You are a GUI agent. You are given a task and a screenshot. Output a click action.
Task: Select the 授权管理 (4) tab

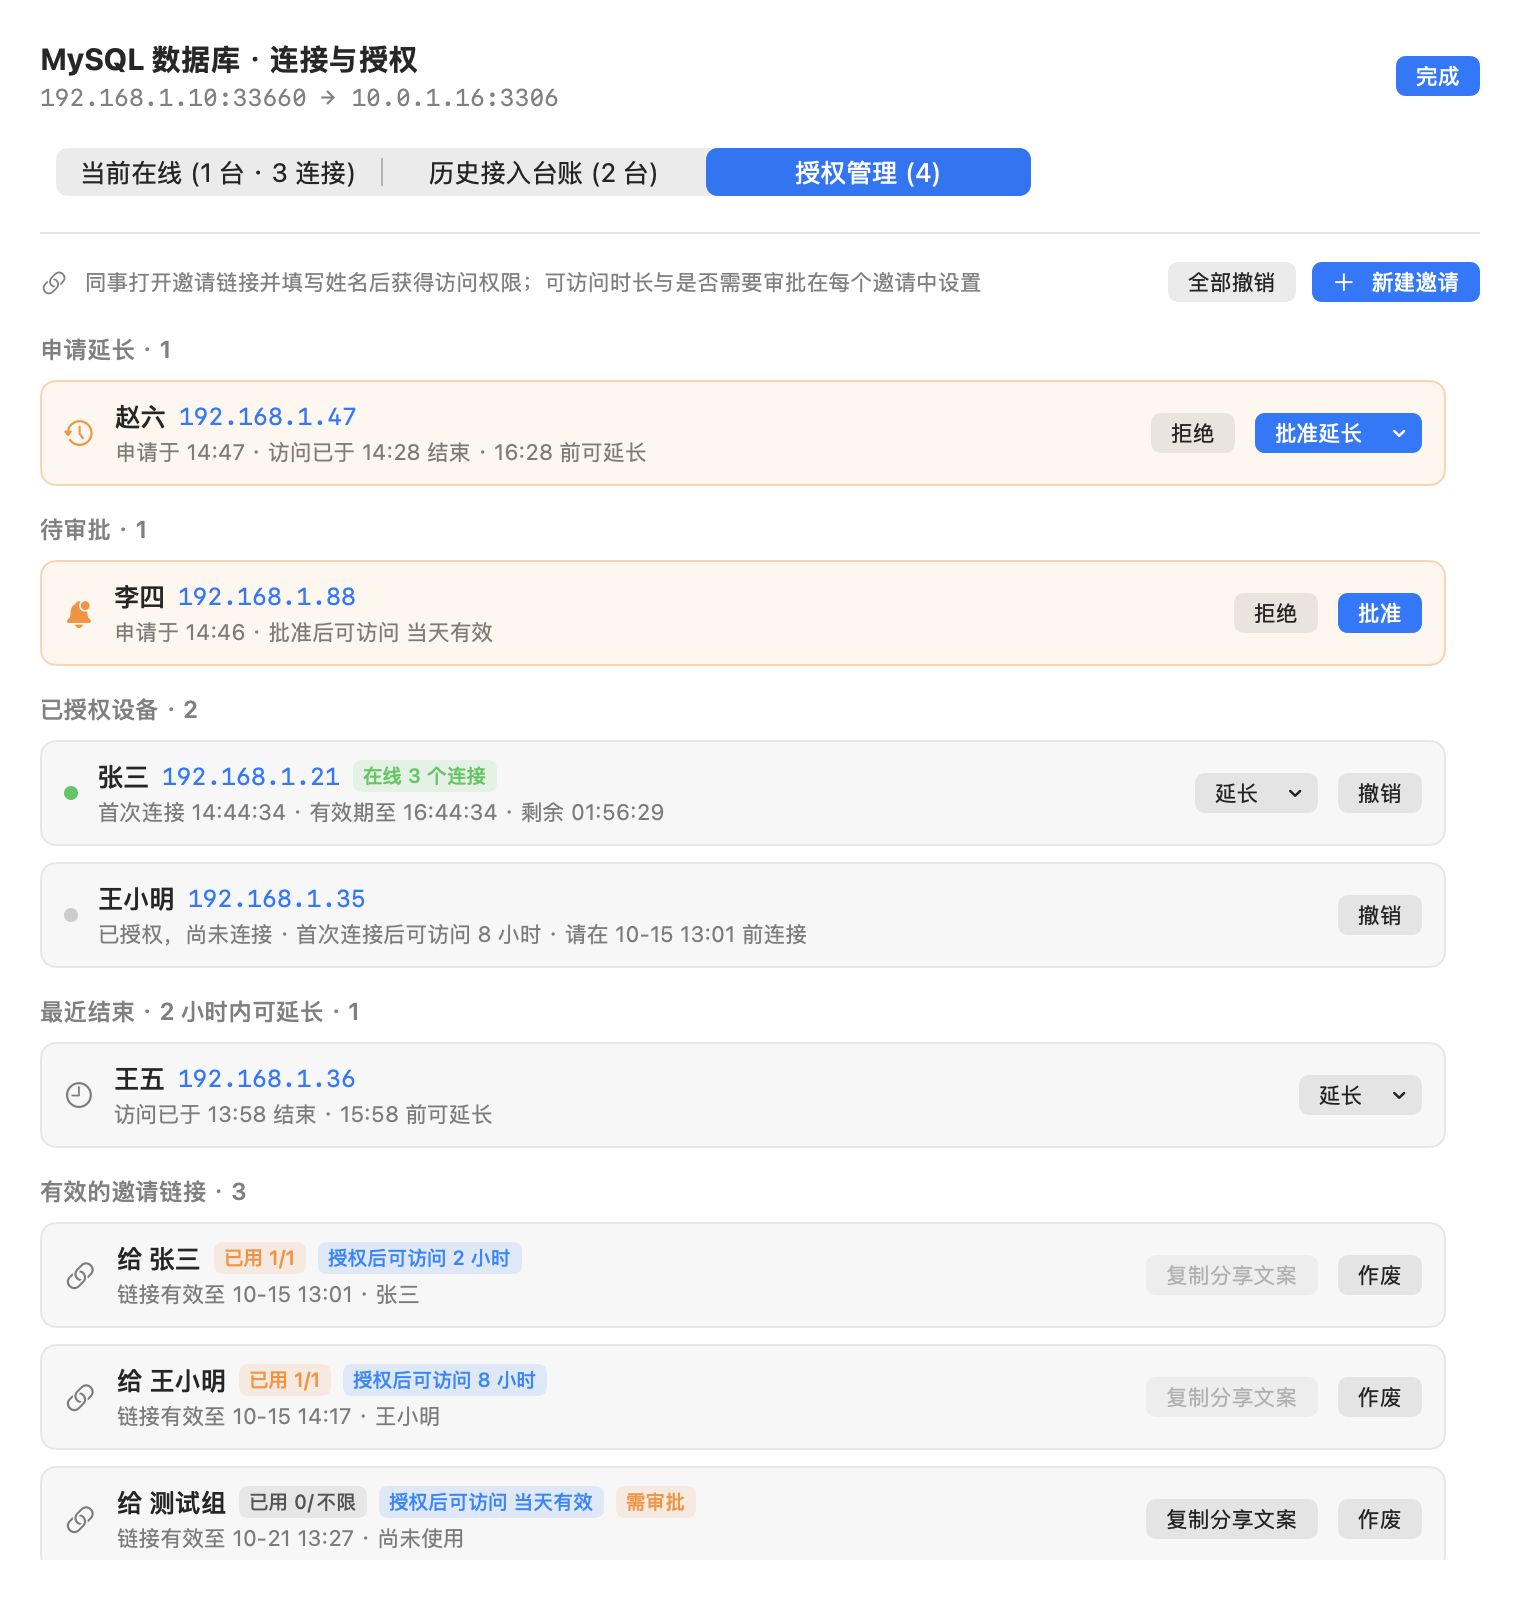click(868, 173)
